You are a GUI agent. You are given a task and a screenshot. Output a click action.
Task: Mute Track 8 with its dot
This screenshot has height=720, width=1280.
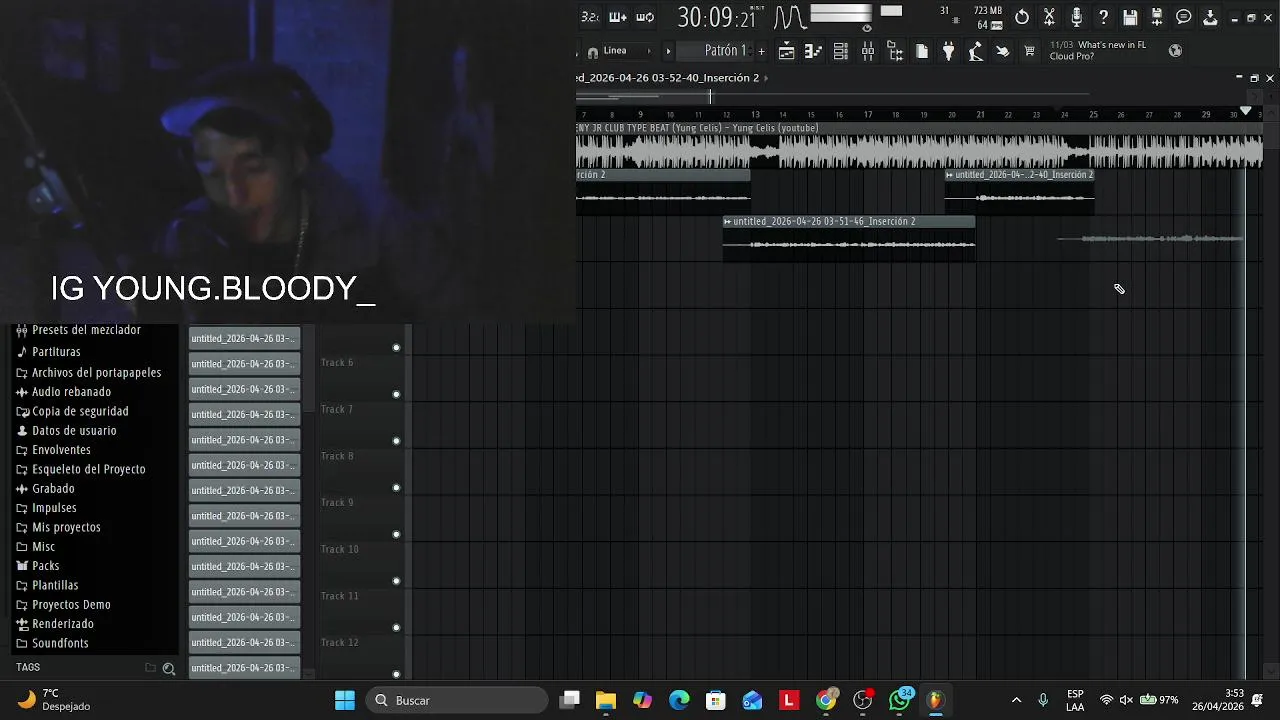pos(396,488)
